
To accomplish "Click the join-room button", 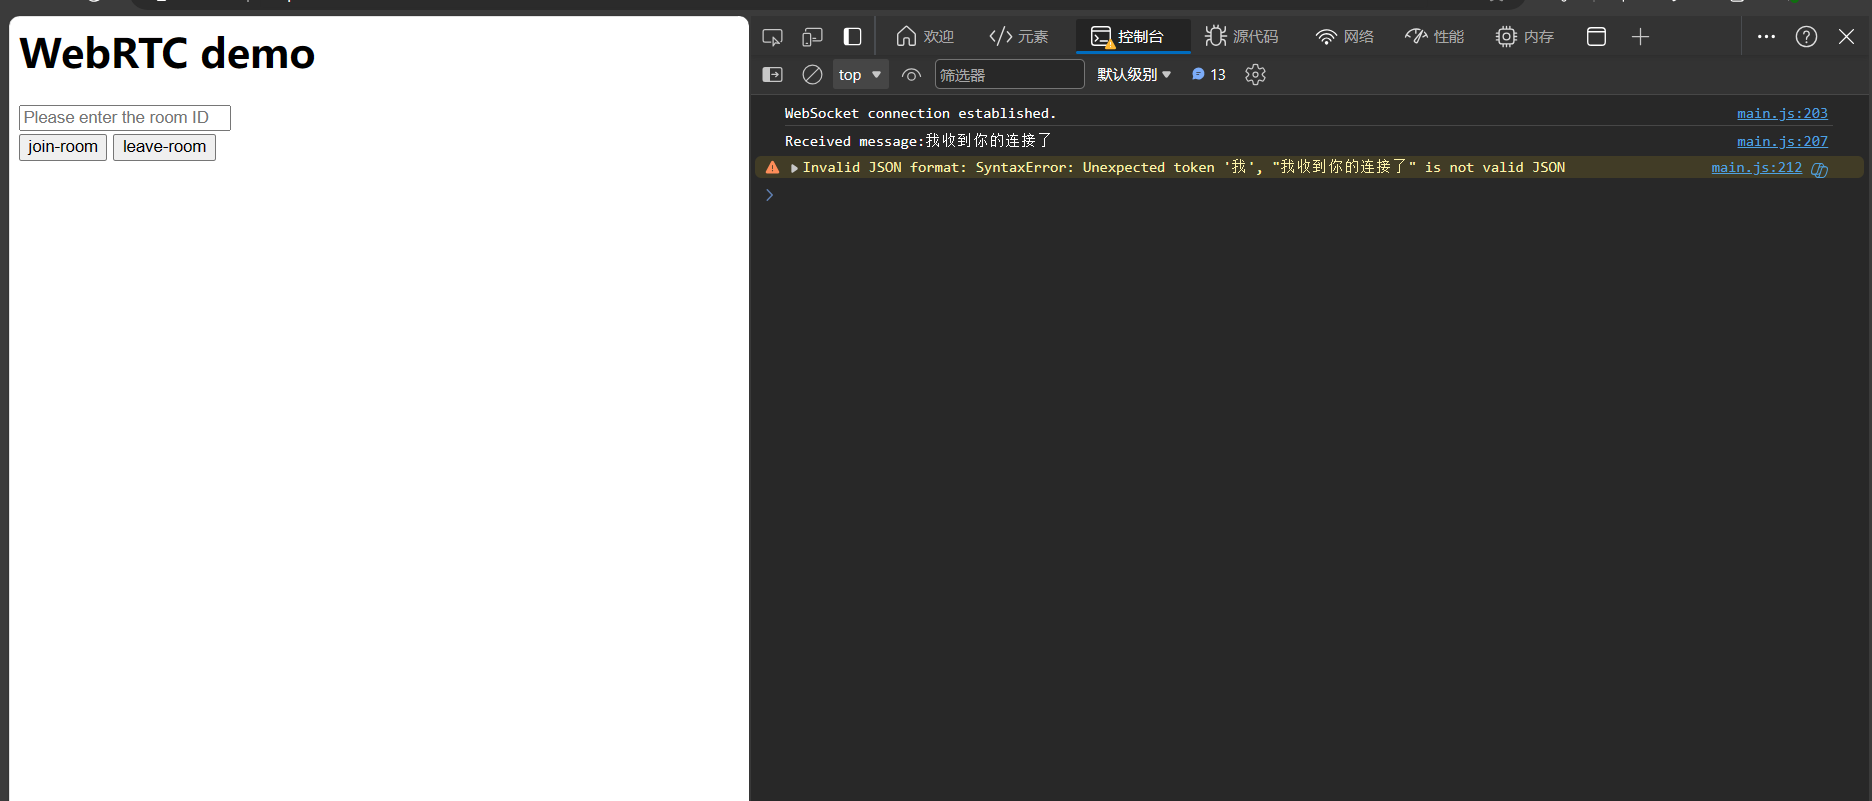I will 63,147.
